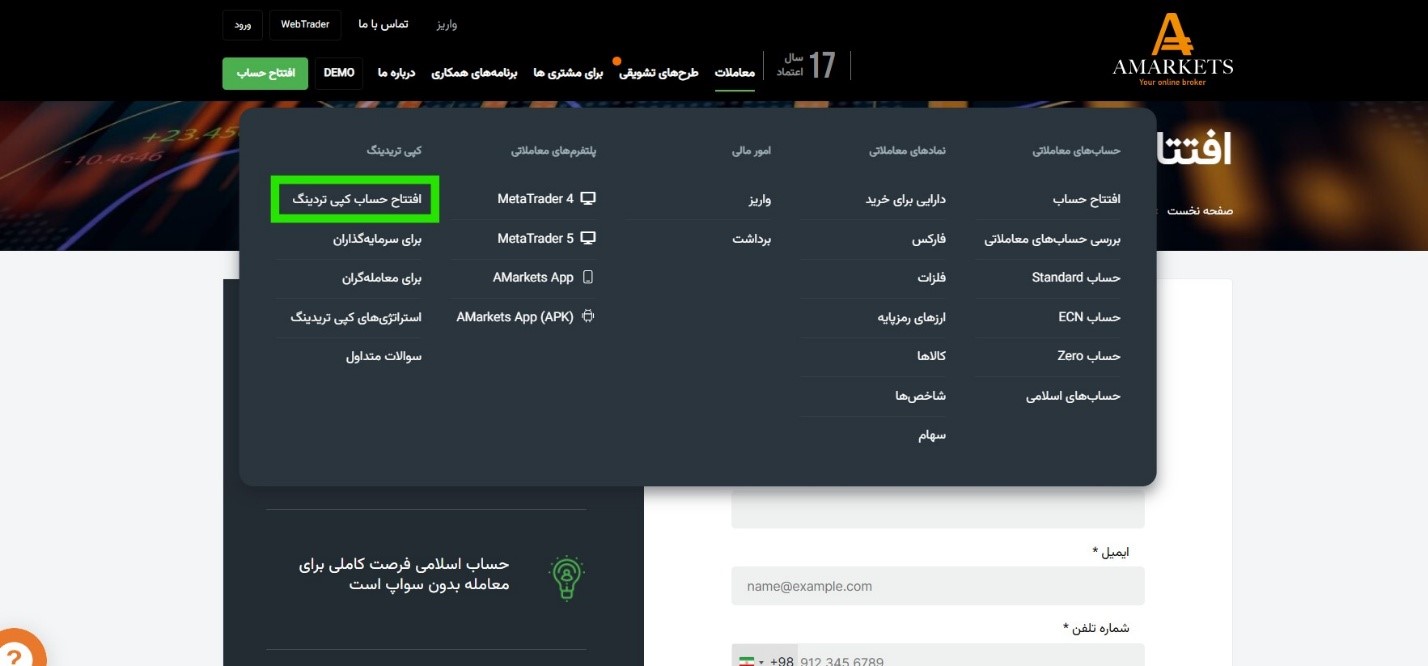Go to ارزهای رمزپایه instruments link
Screen dimensions: 1428x666
(911, 317)
